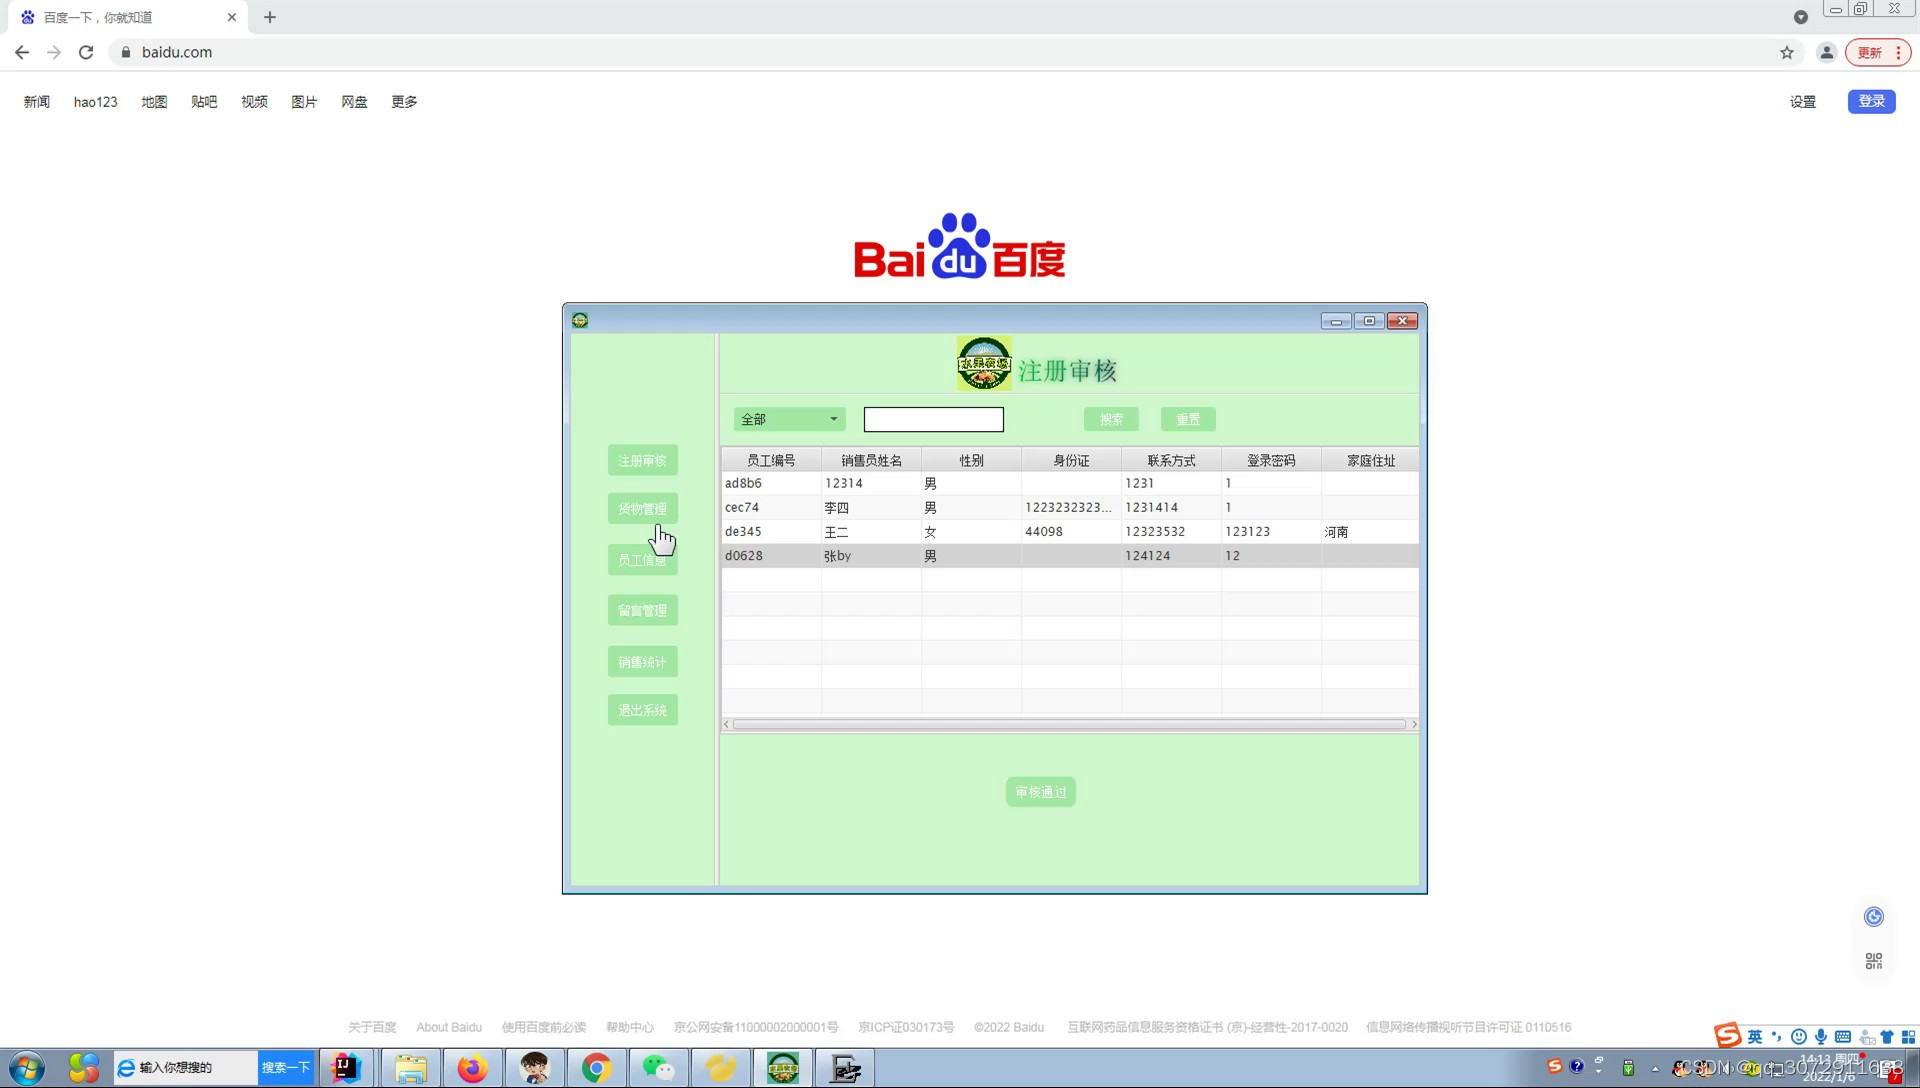
Task: Click 退出系统 to exit system
Action: tap(642, 710)
